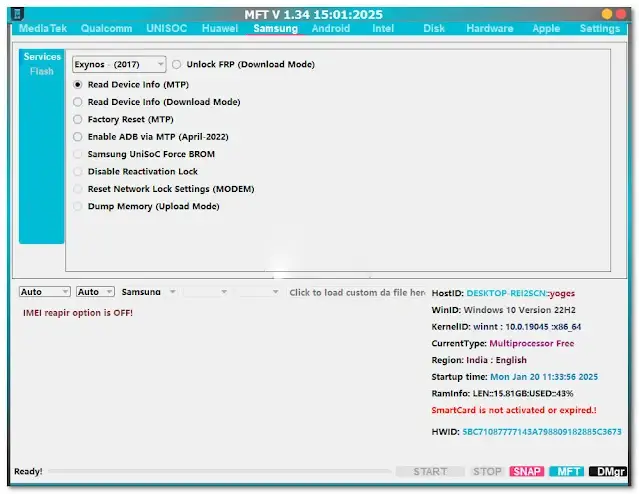Image resolution: width=639 pixels, height=494 pixels.
Task: Expand the first Auto dropdown
Action: coord(44,292)
